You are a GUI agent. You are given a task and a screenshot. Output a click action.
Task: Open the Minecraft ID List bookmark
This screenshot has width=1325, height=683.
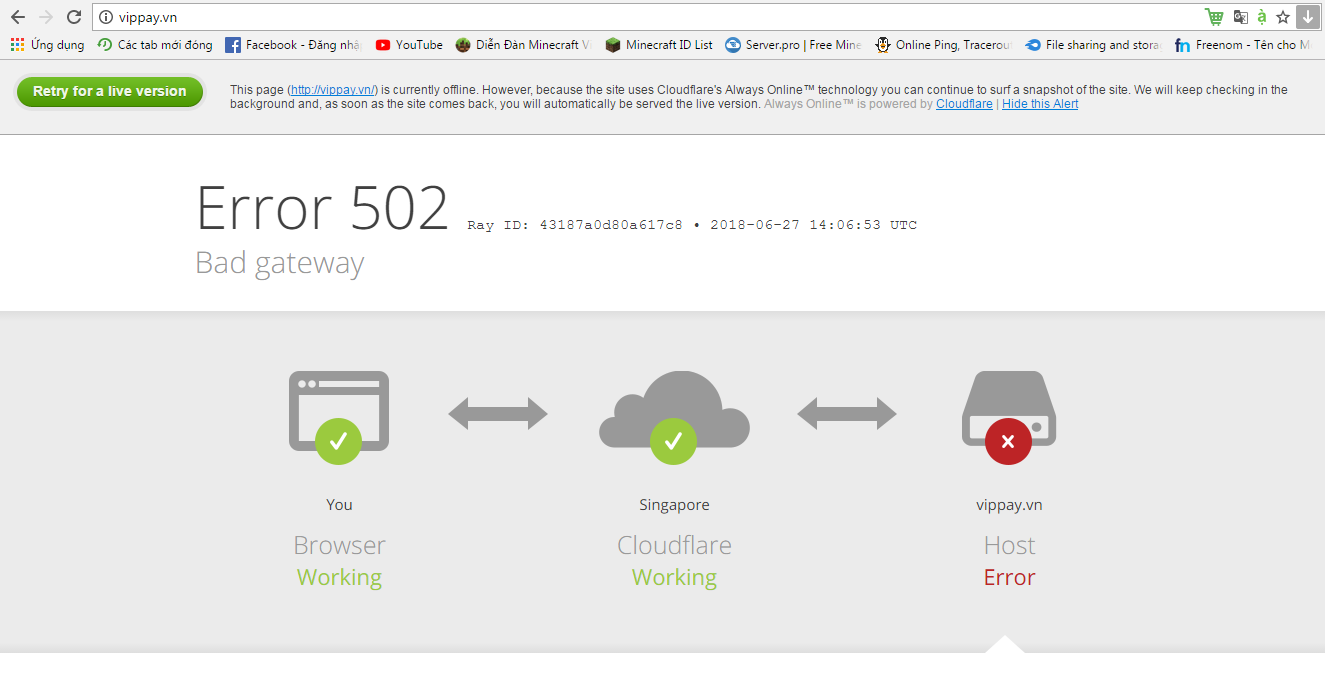(659, 45)
